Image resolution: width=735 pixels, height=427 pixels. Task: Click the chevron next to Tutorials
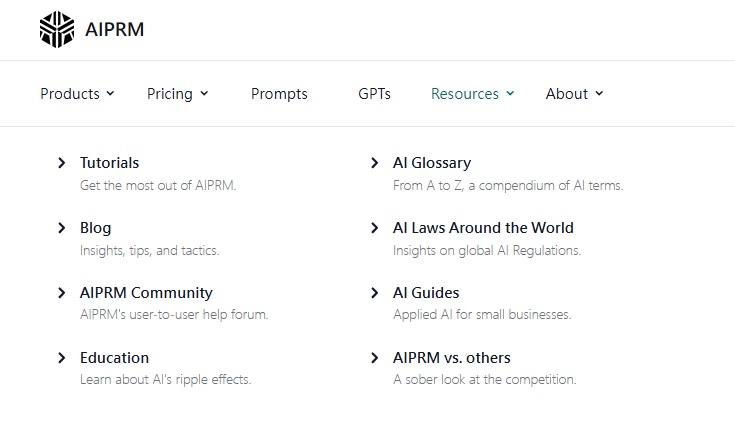pyautogui.click(x=61, y=163)
